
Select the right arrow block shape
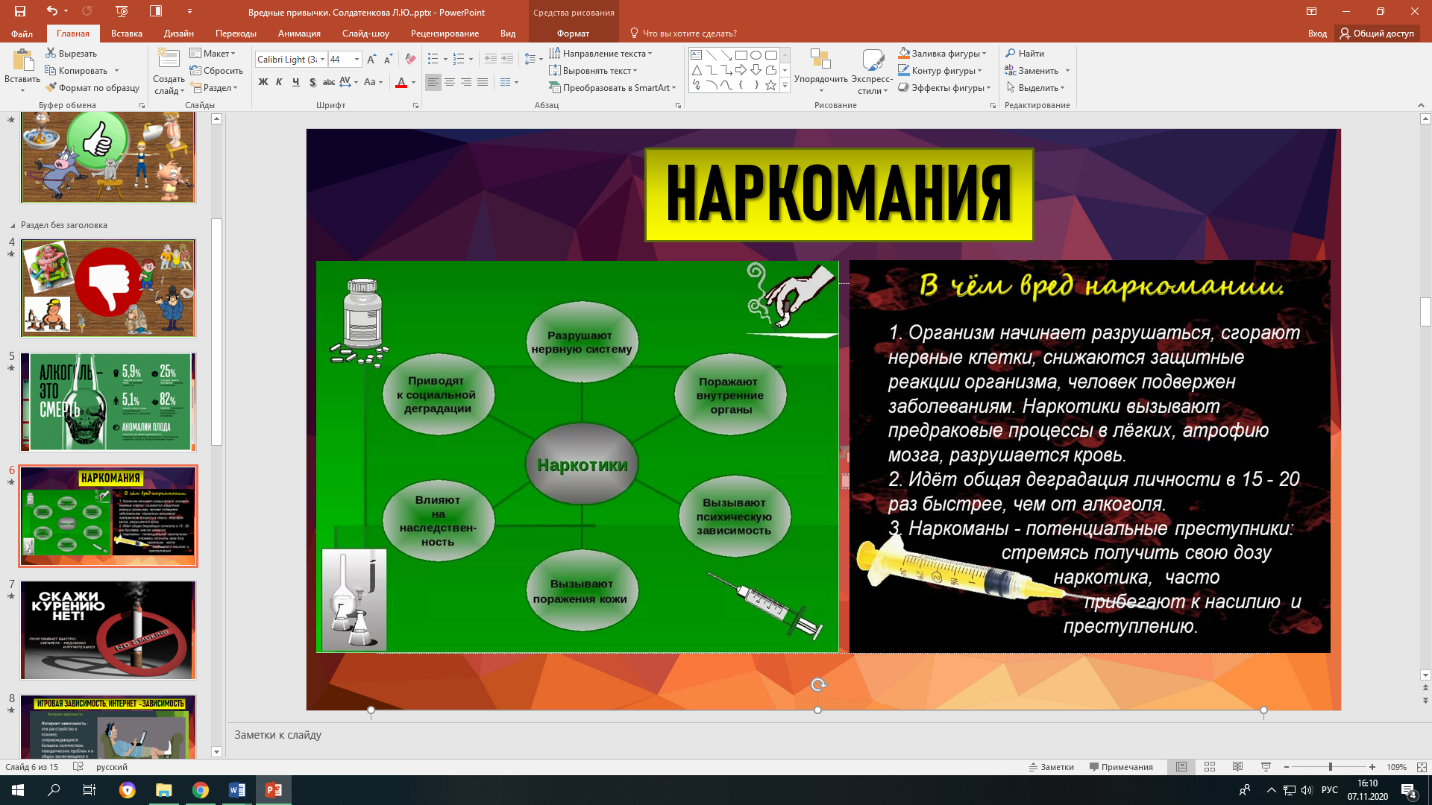[741, 70]
